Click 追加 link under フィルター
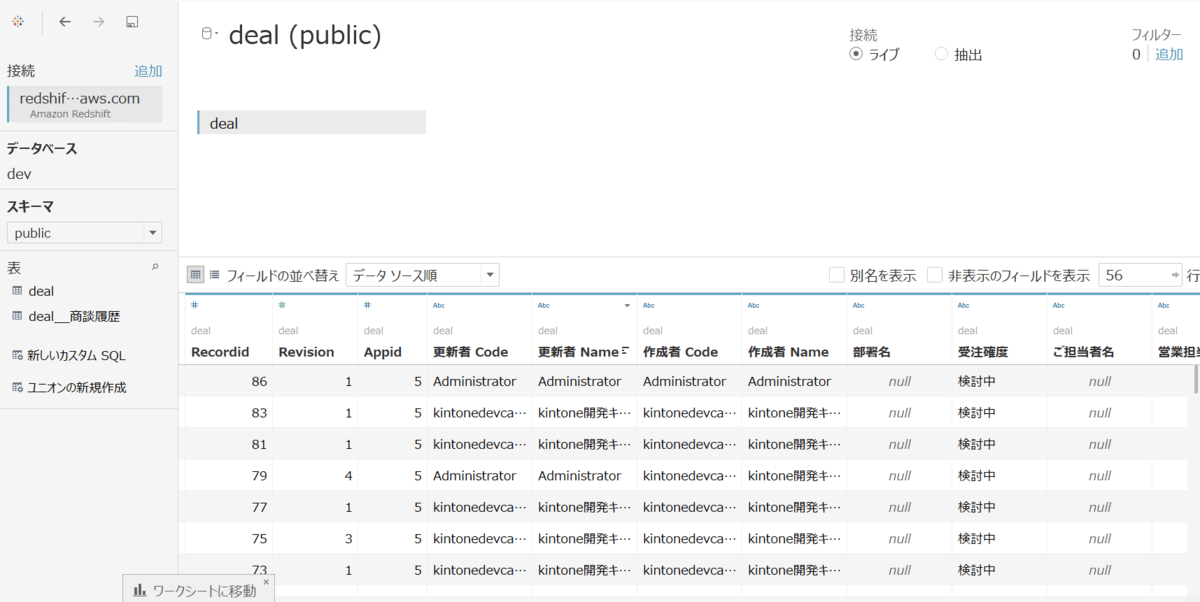The height and width of the screenshot is (602, 1200). click(x=1169, y=54)
